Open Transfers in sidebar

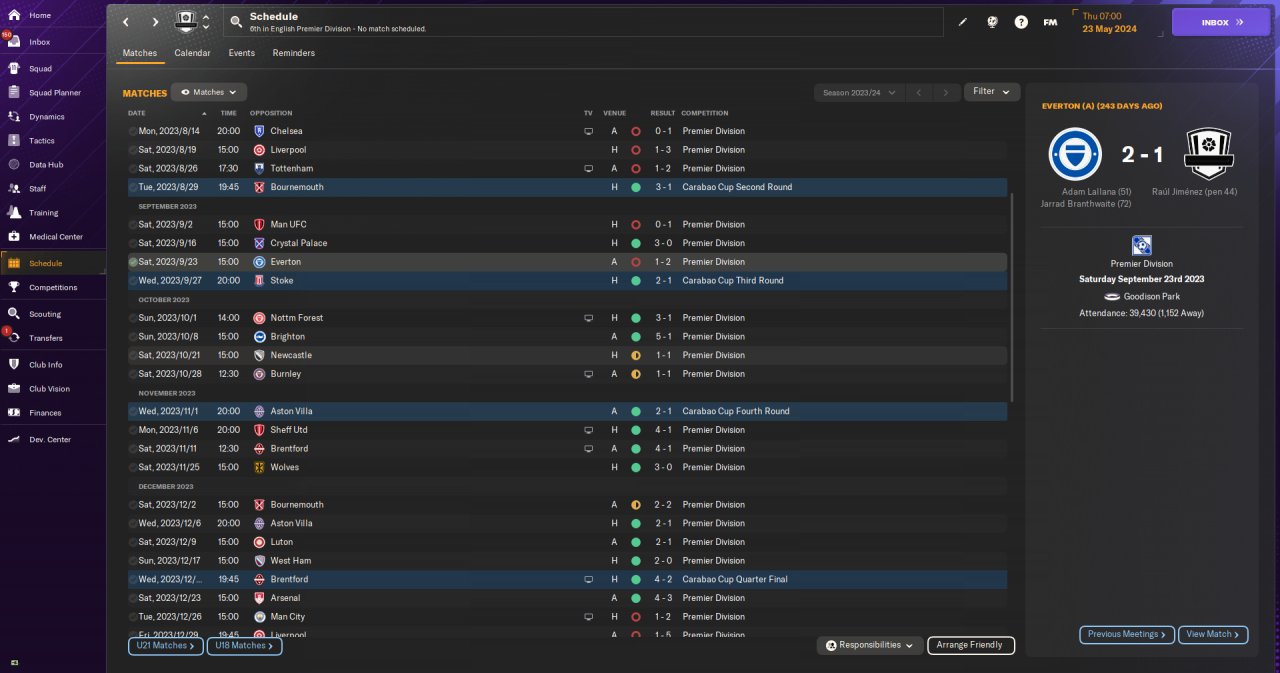pos(45,338)
